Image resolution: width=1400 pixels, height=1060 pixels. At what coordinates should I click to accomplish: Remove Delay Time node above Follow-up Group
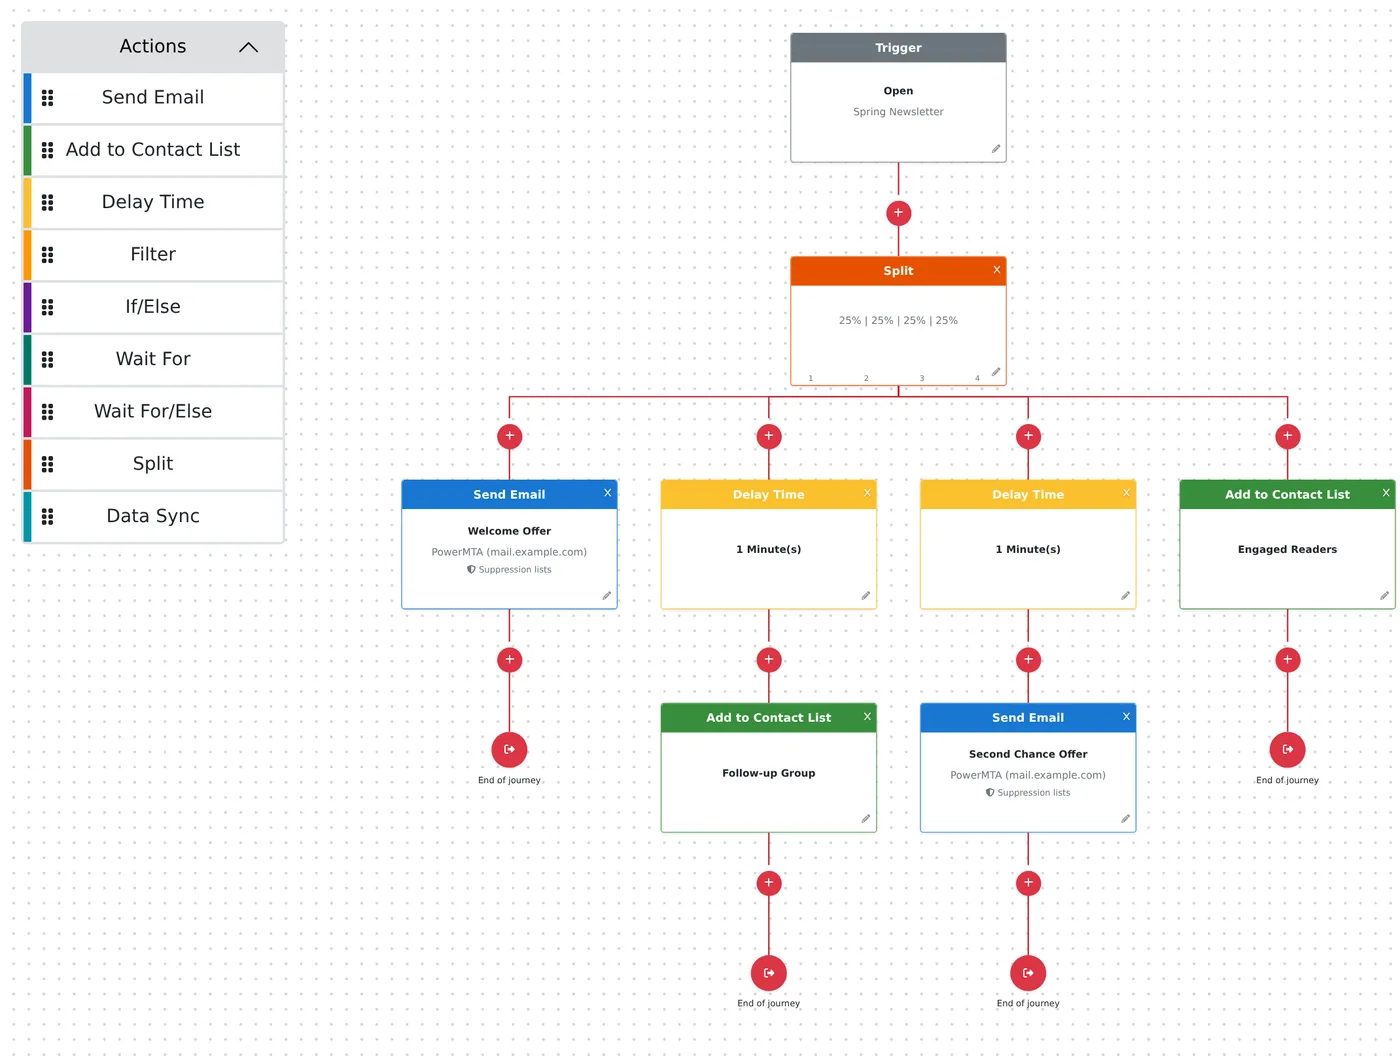click(x=867, y=493)
